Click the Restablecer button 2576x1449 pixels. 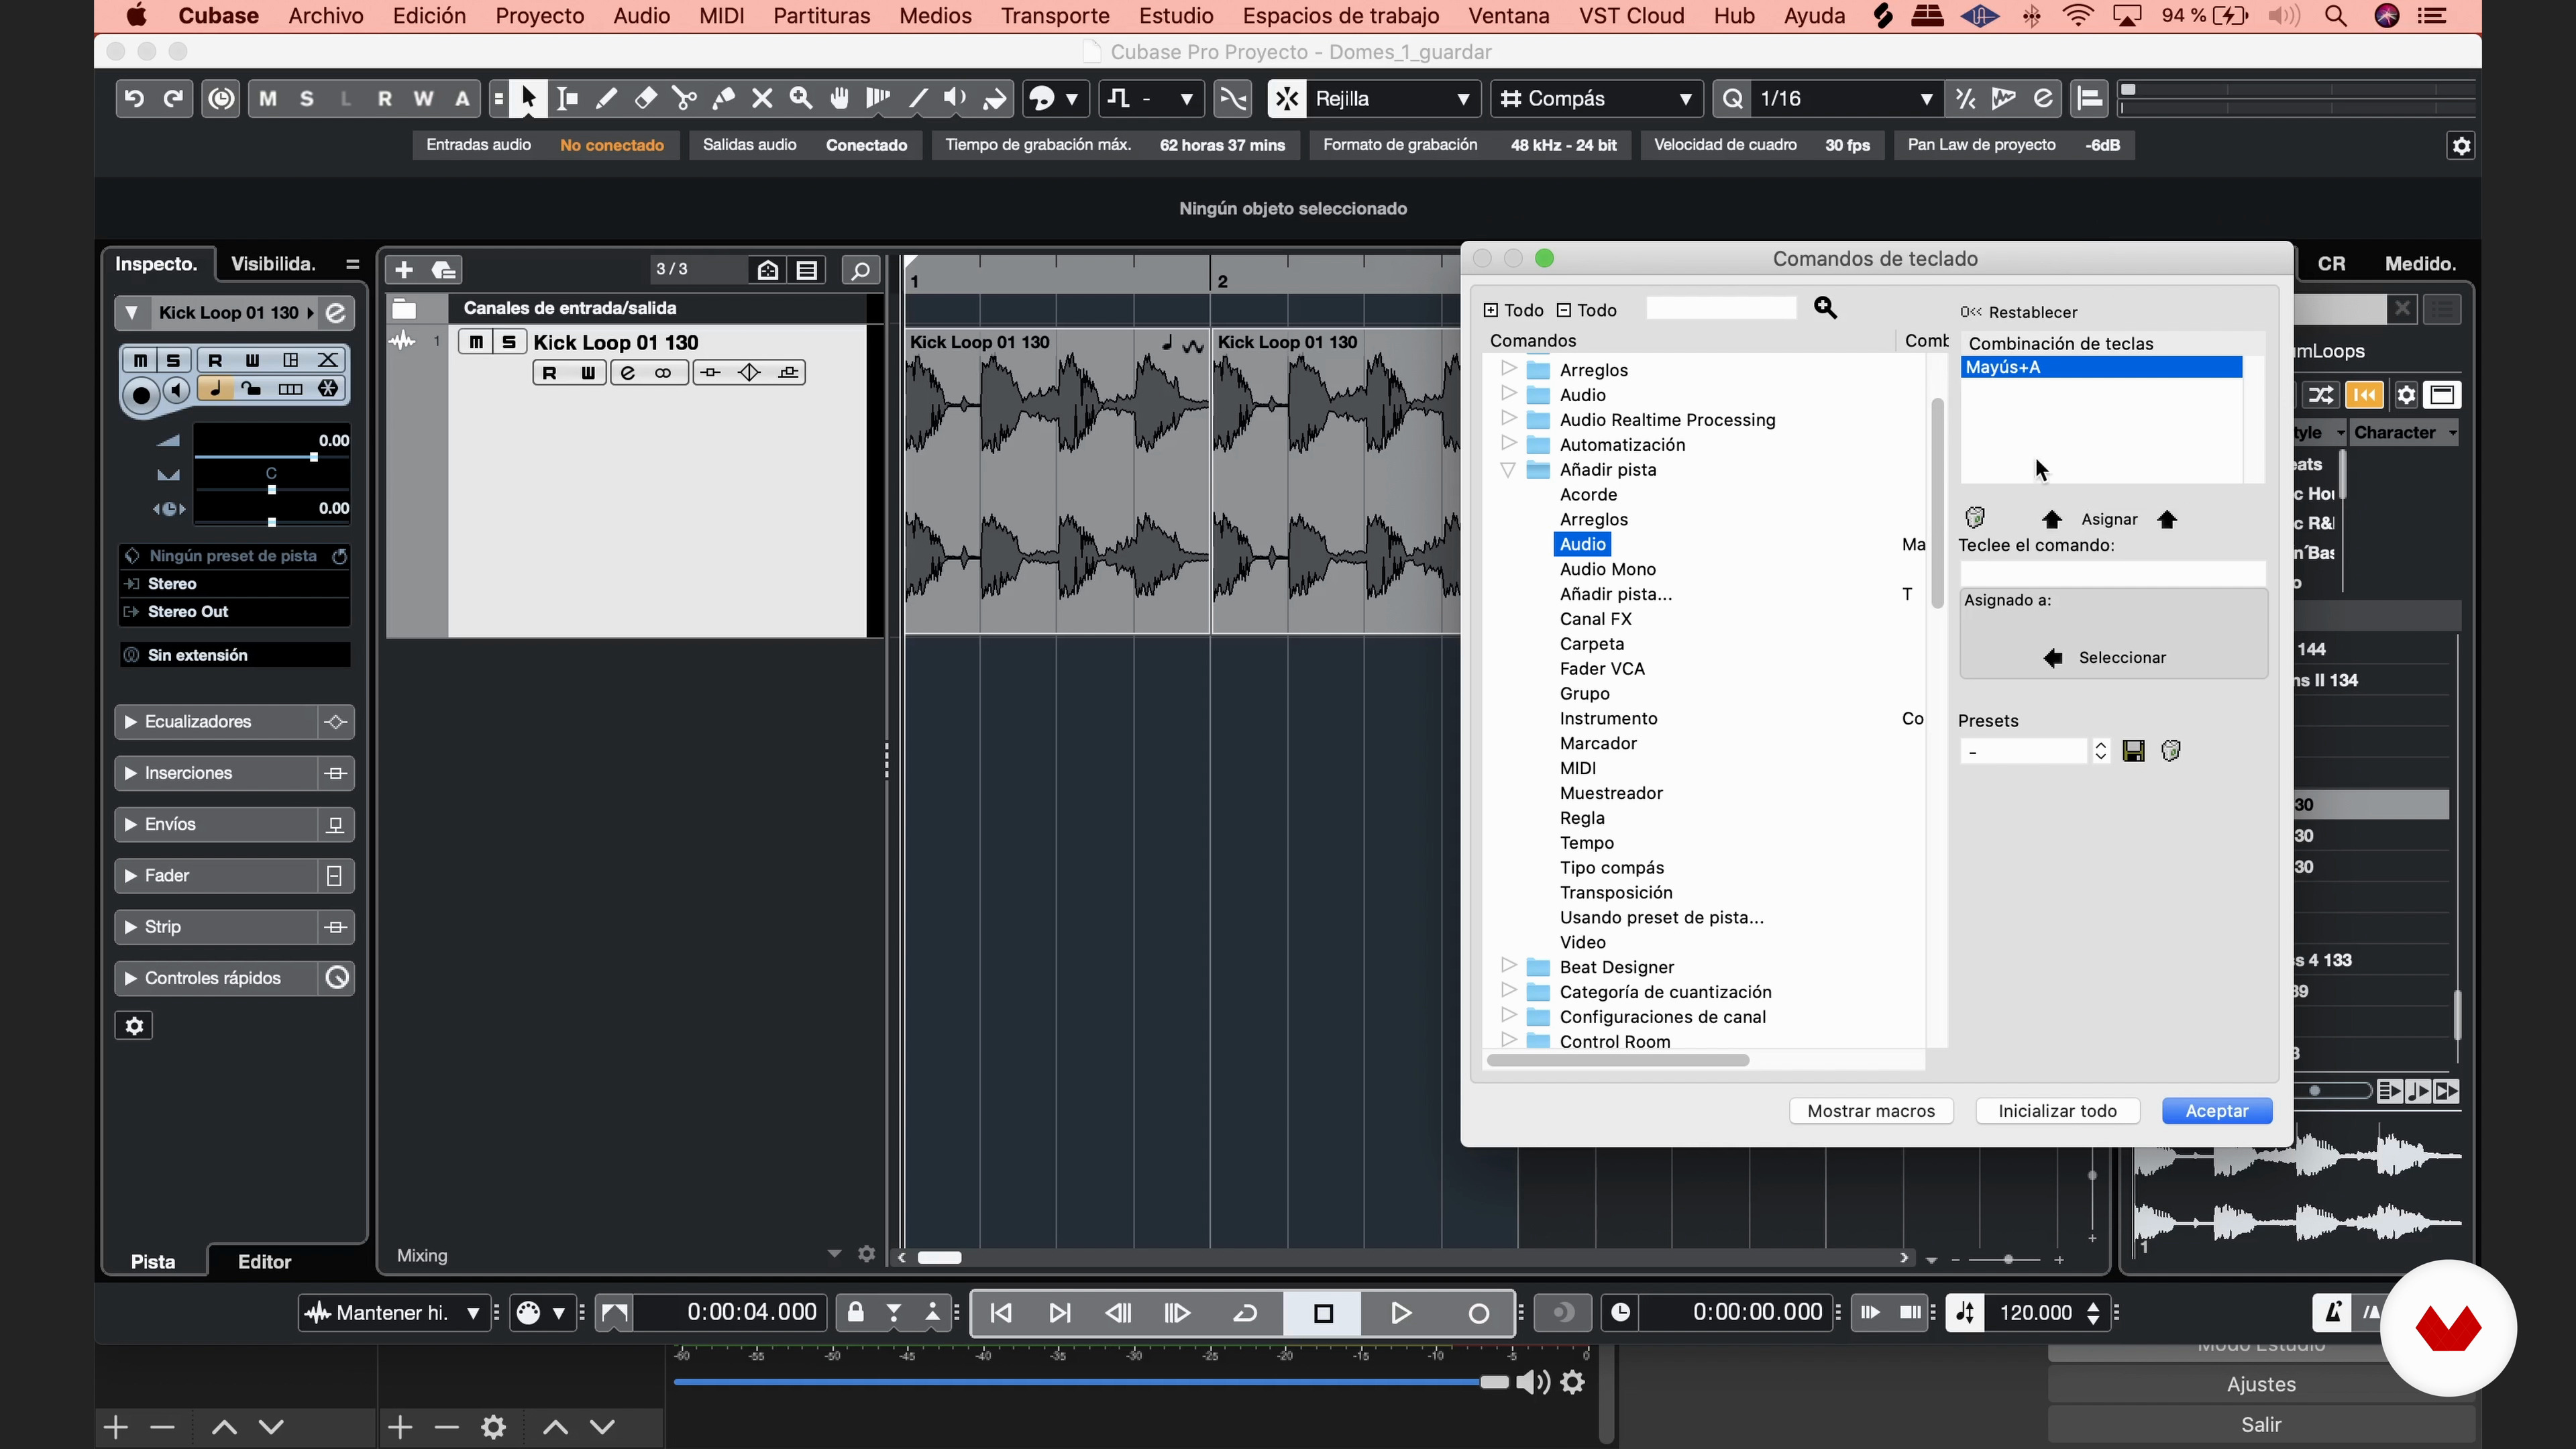tap(2019, 312)
